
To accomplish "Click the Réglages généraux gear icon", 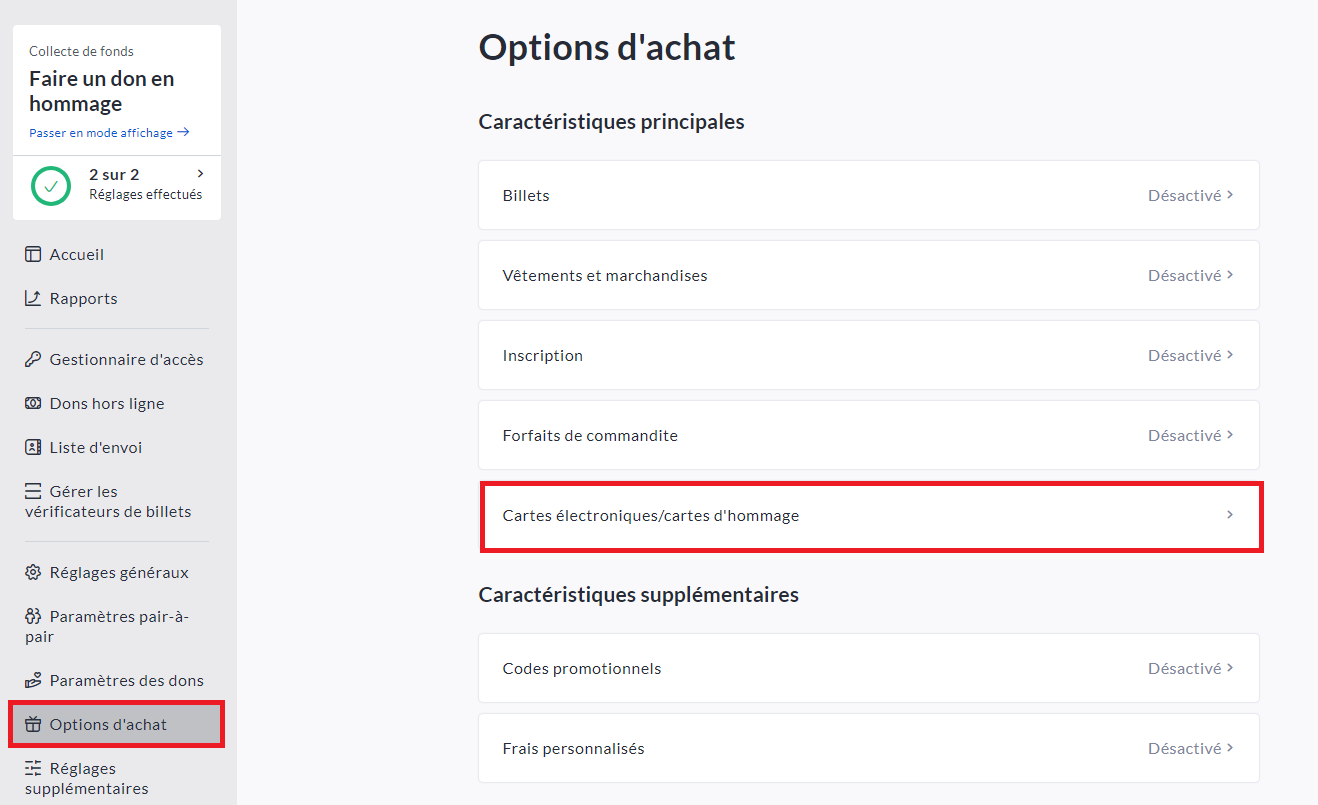I will [33, 573].
